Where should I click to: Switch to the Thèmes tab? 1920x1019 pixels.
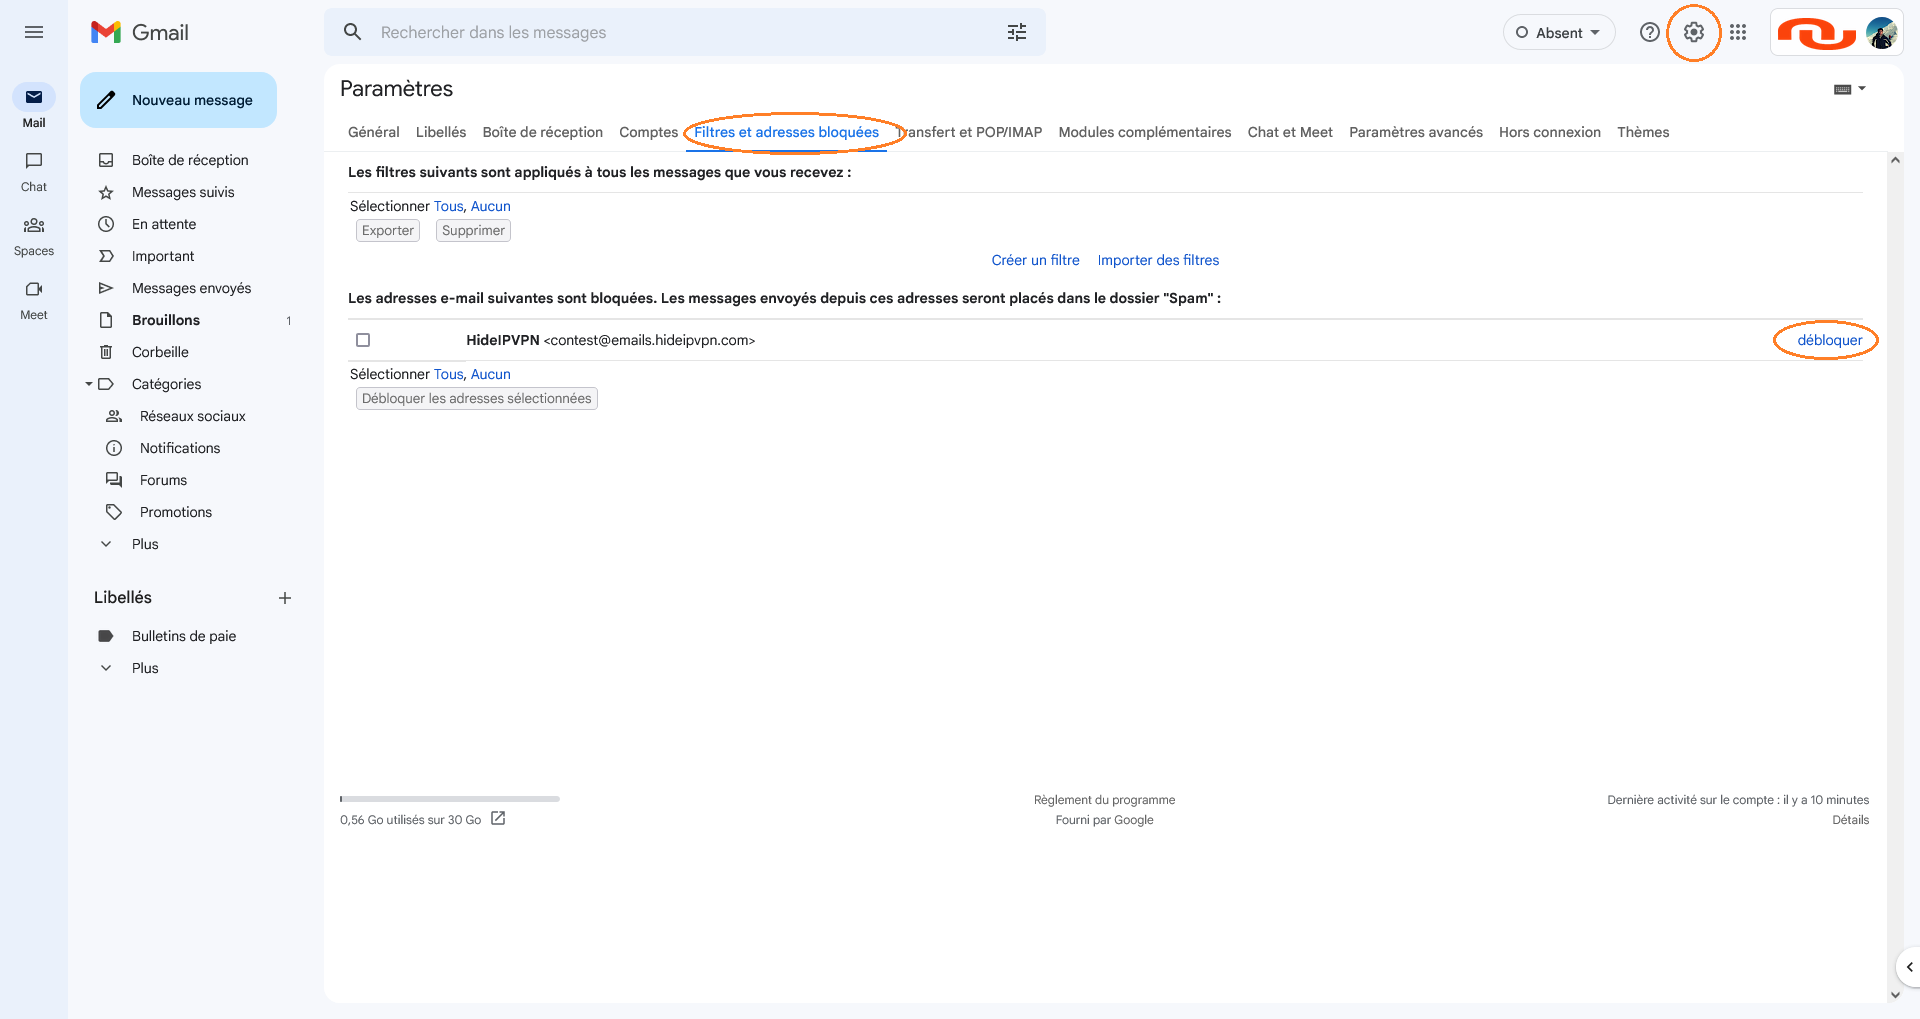pos(1643,132)
